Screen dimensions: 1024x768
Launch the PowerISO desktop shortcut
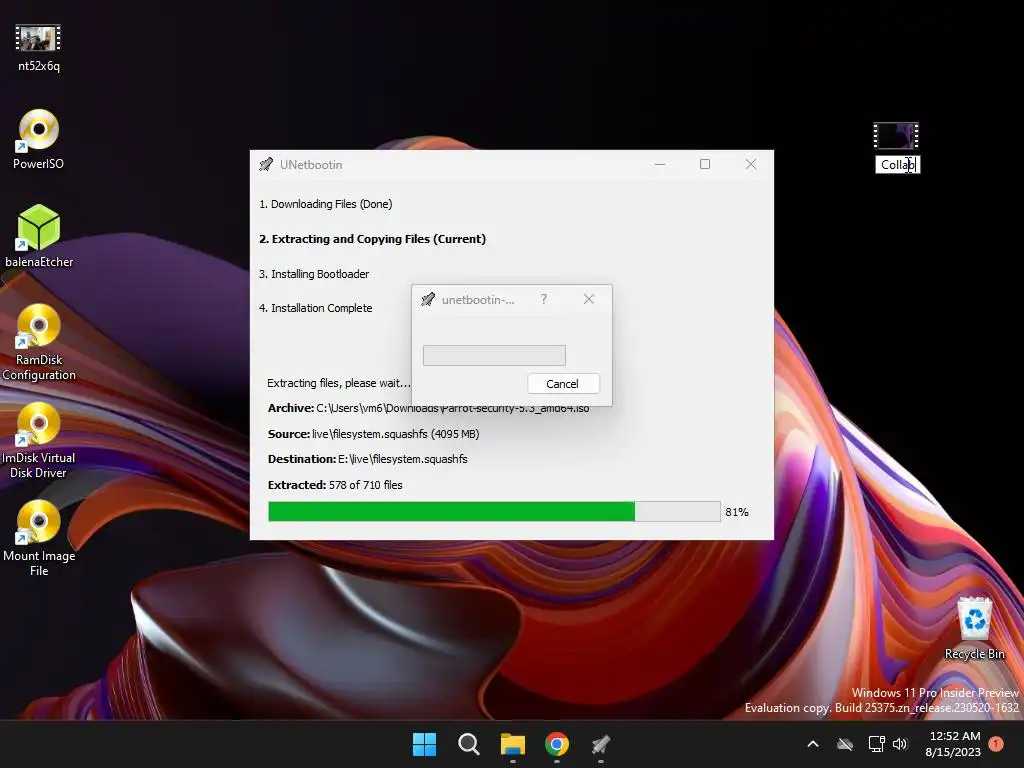(39, 139)
